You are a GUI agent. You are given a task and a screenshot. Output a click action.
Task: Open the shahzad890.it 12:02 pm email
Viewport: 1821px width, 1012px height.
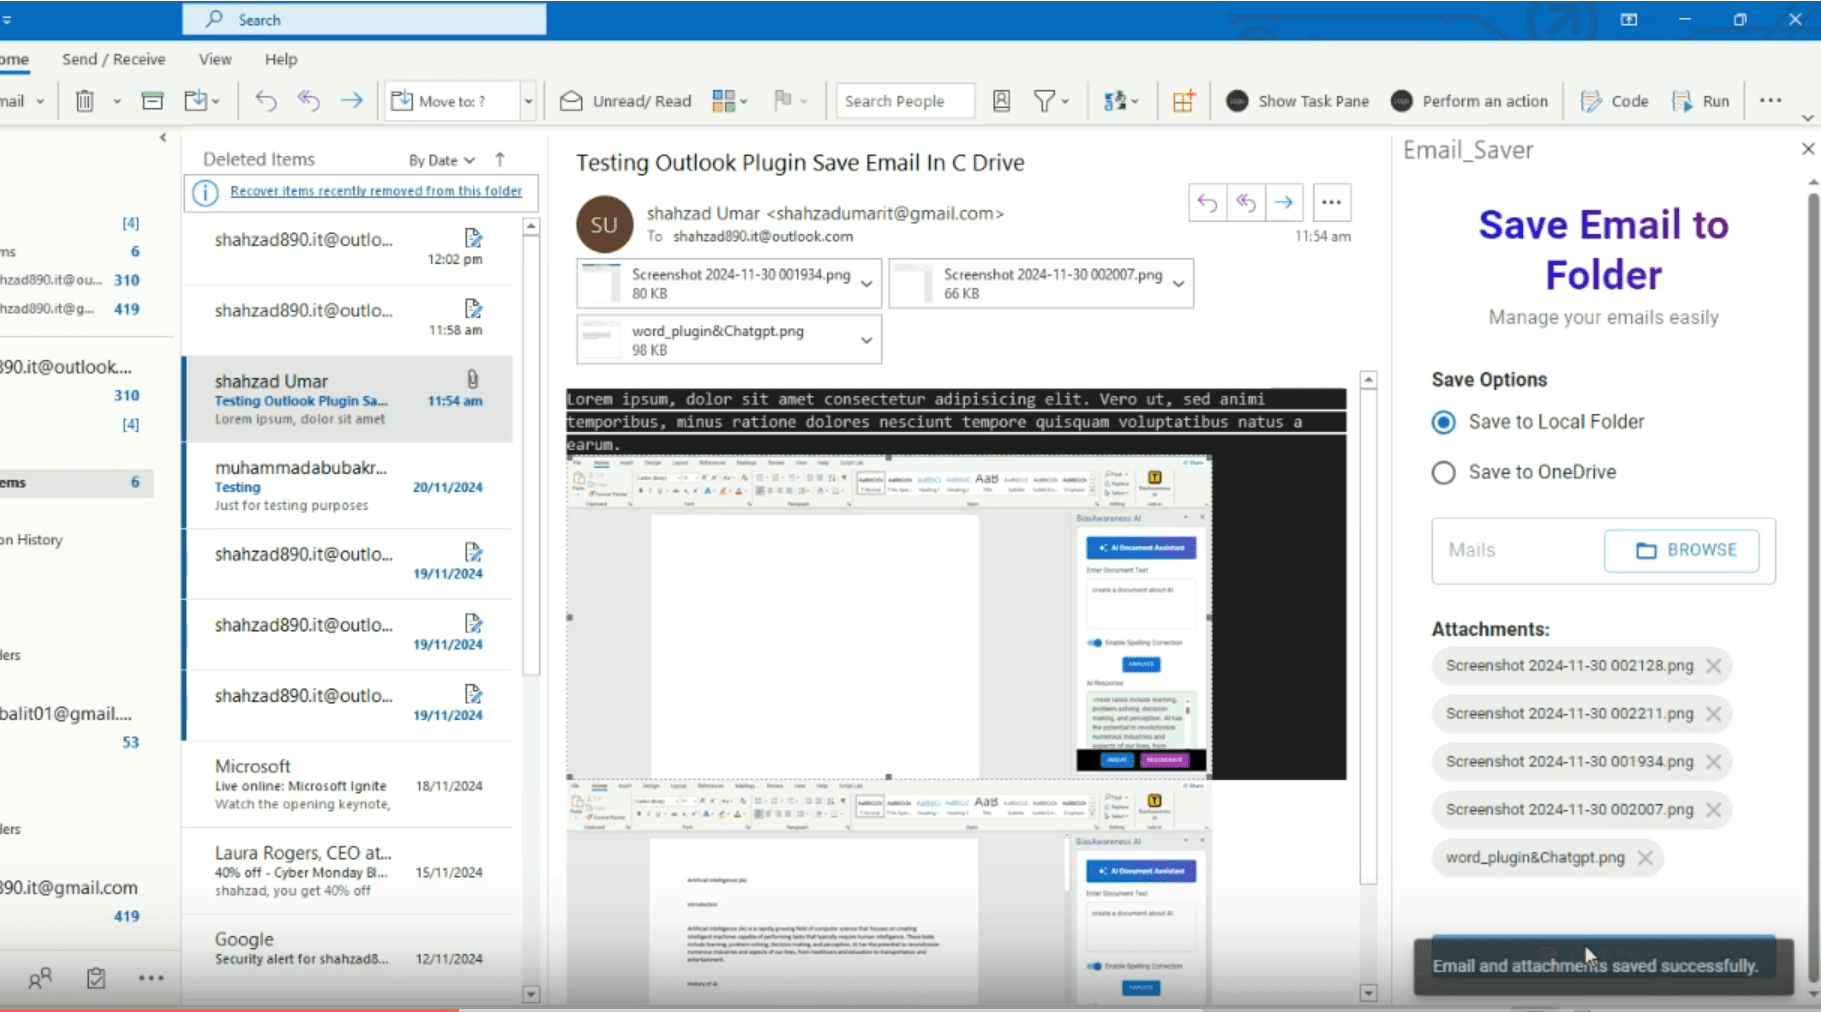click(x=348, y=249)
